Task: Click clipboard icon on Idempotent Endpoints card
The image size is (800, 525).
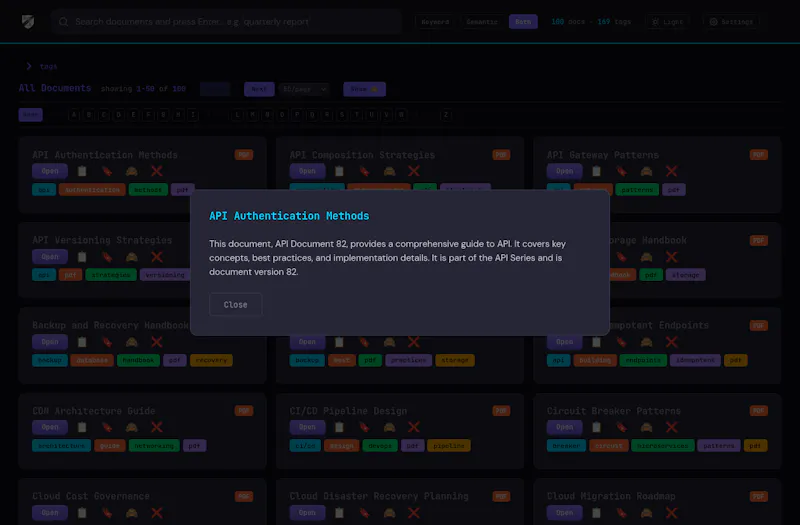Action: (x=596, y=342)
